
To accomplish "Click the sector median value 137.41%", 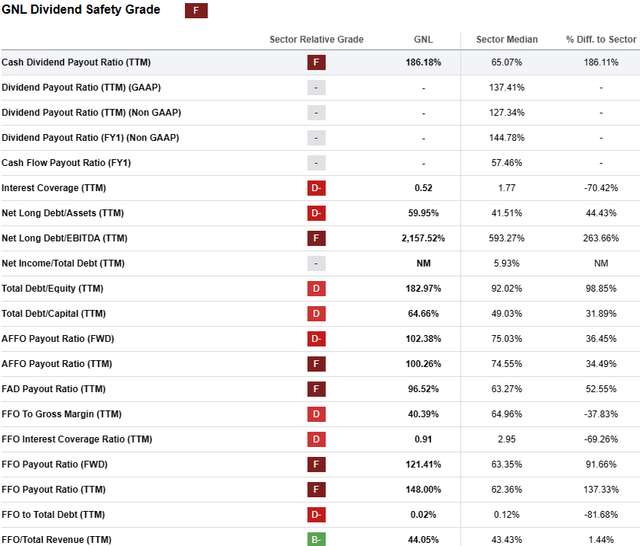I will click(507, 88).
